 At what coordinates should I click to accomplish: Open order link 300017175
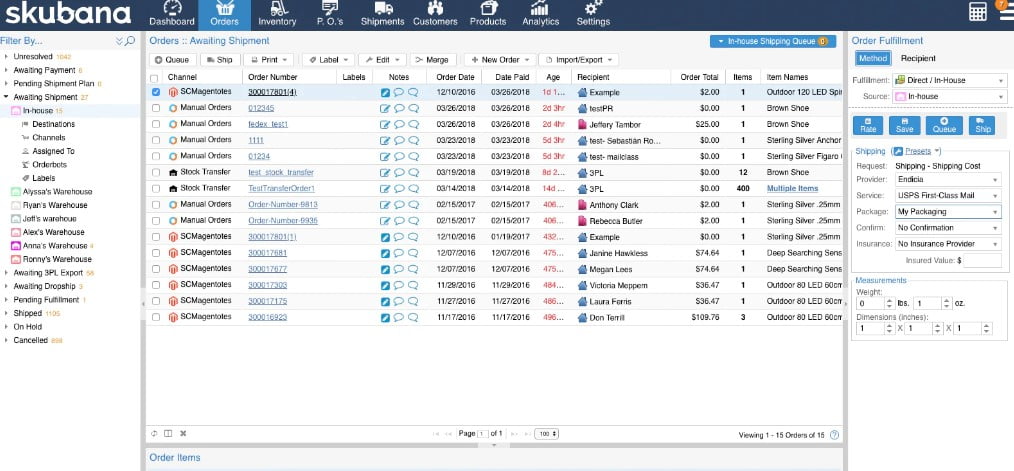(268, 301)
